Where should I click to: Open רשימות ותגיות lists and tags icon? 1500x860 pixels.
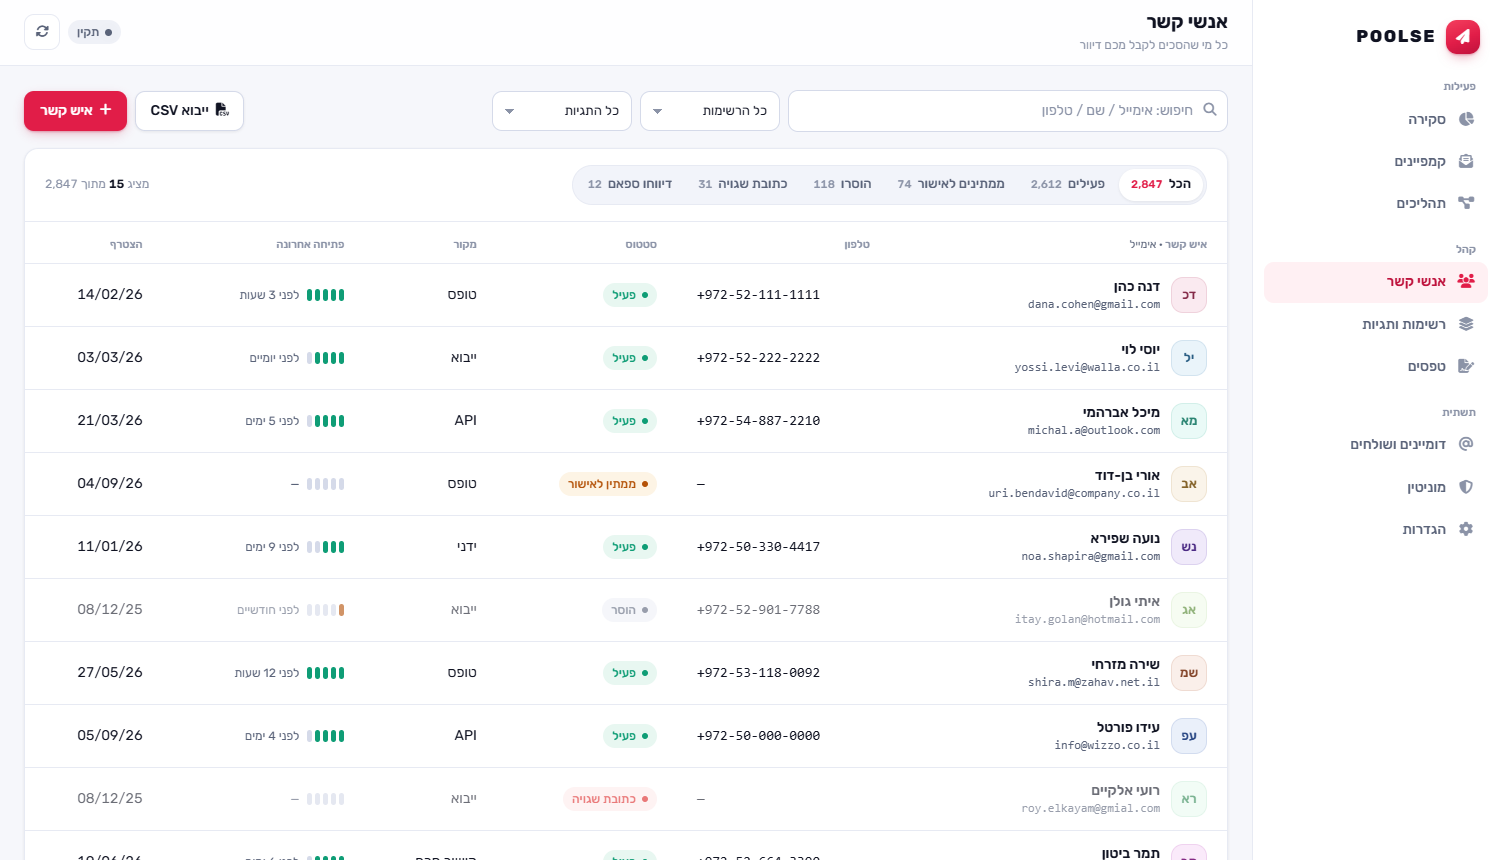(1466, 324)
